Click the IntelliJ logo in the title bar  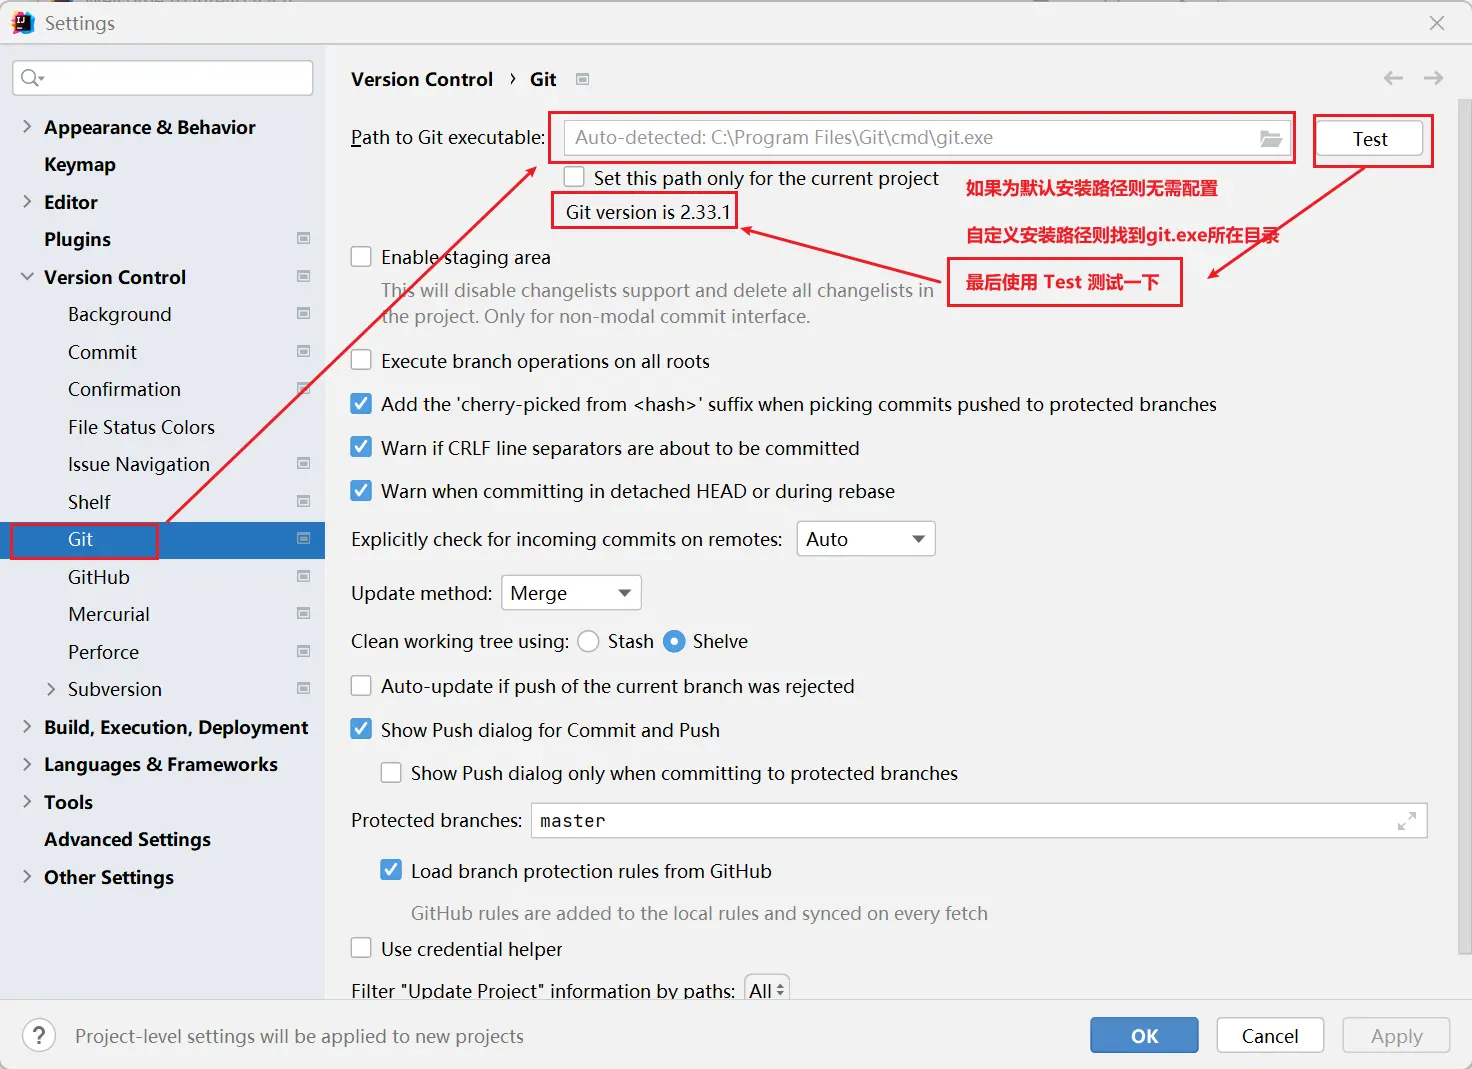click(x=23, y=23)
